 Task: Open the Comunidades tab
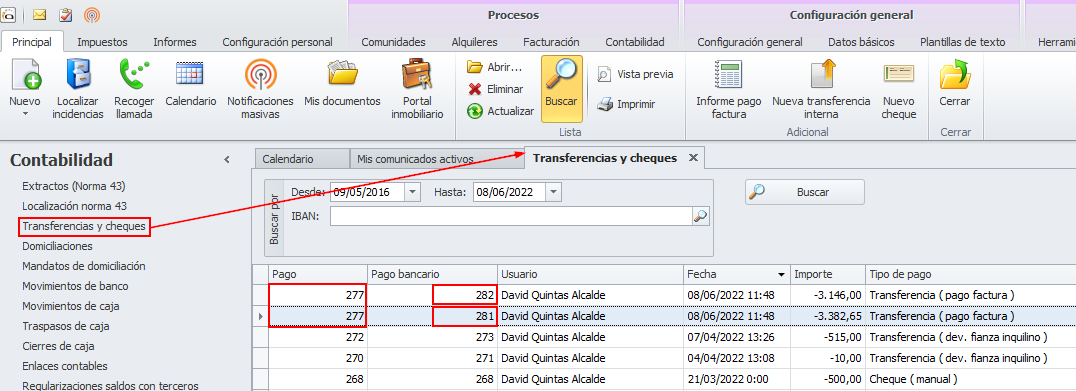pos(393,42)
